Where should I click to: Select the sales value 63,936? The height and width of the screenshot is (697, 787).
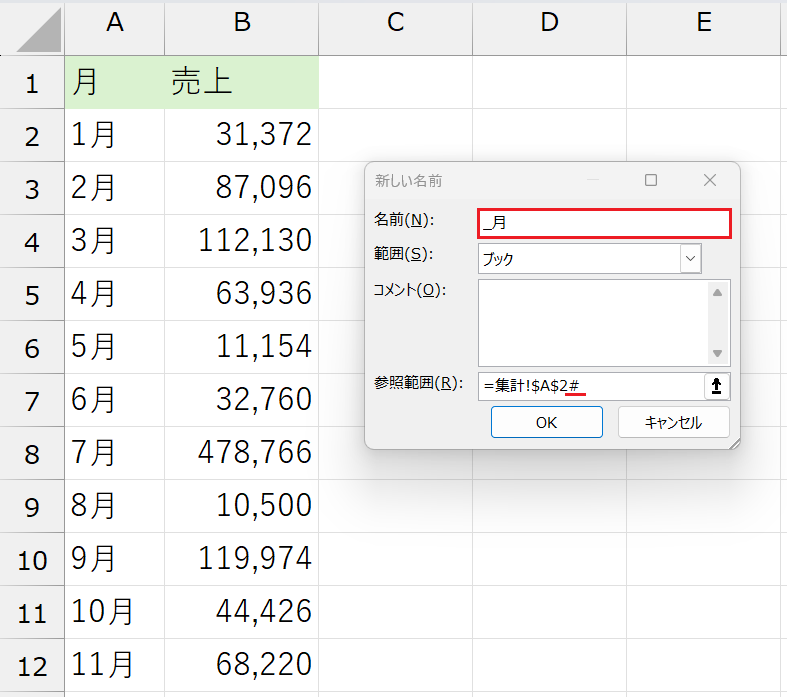tap(241, 295)
